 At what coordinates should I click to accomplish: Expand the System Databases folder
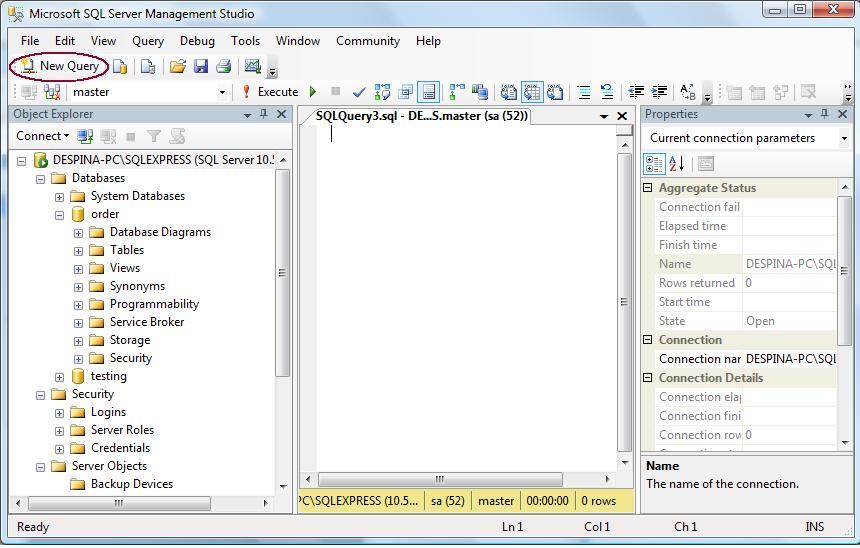click(x=59, y=197)
